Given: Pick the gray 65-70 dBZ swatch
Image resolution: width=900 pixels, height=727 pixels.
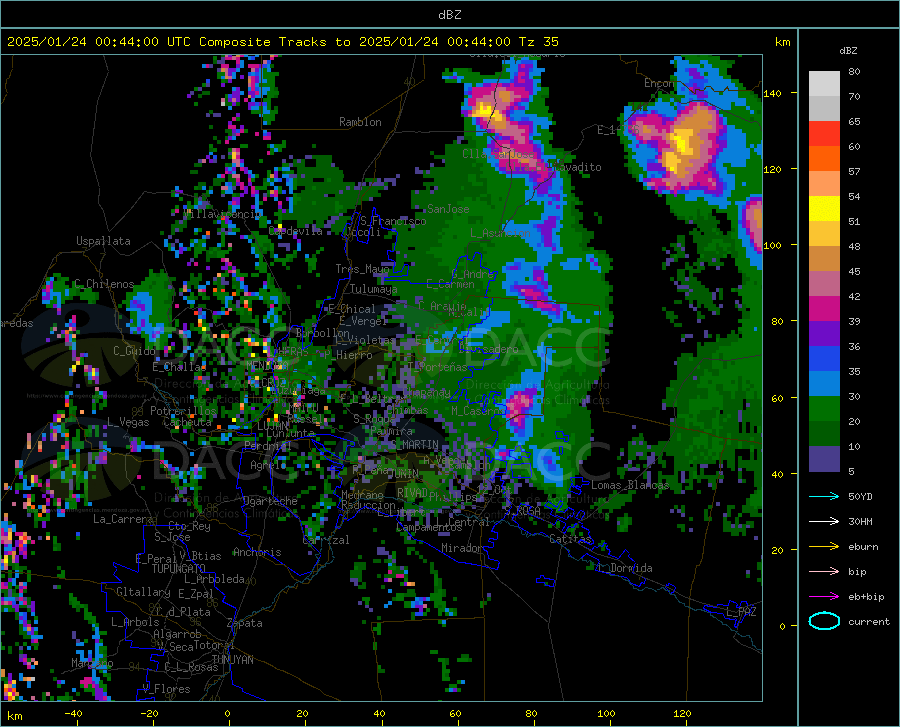Looking at the screenshot, I should (x=824, y=109).
